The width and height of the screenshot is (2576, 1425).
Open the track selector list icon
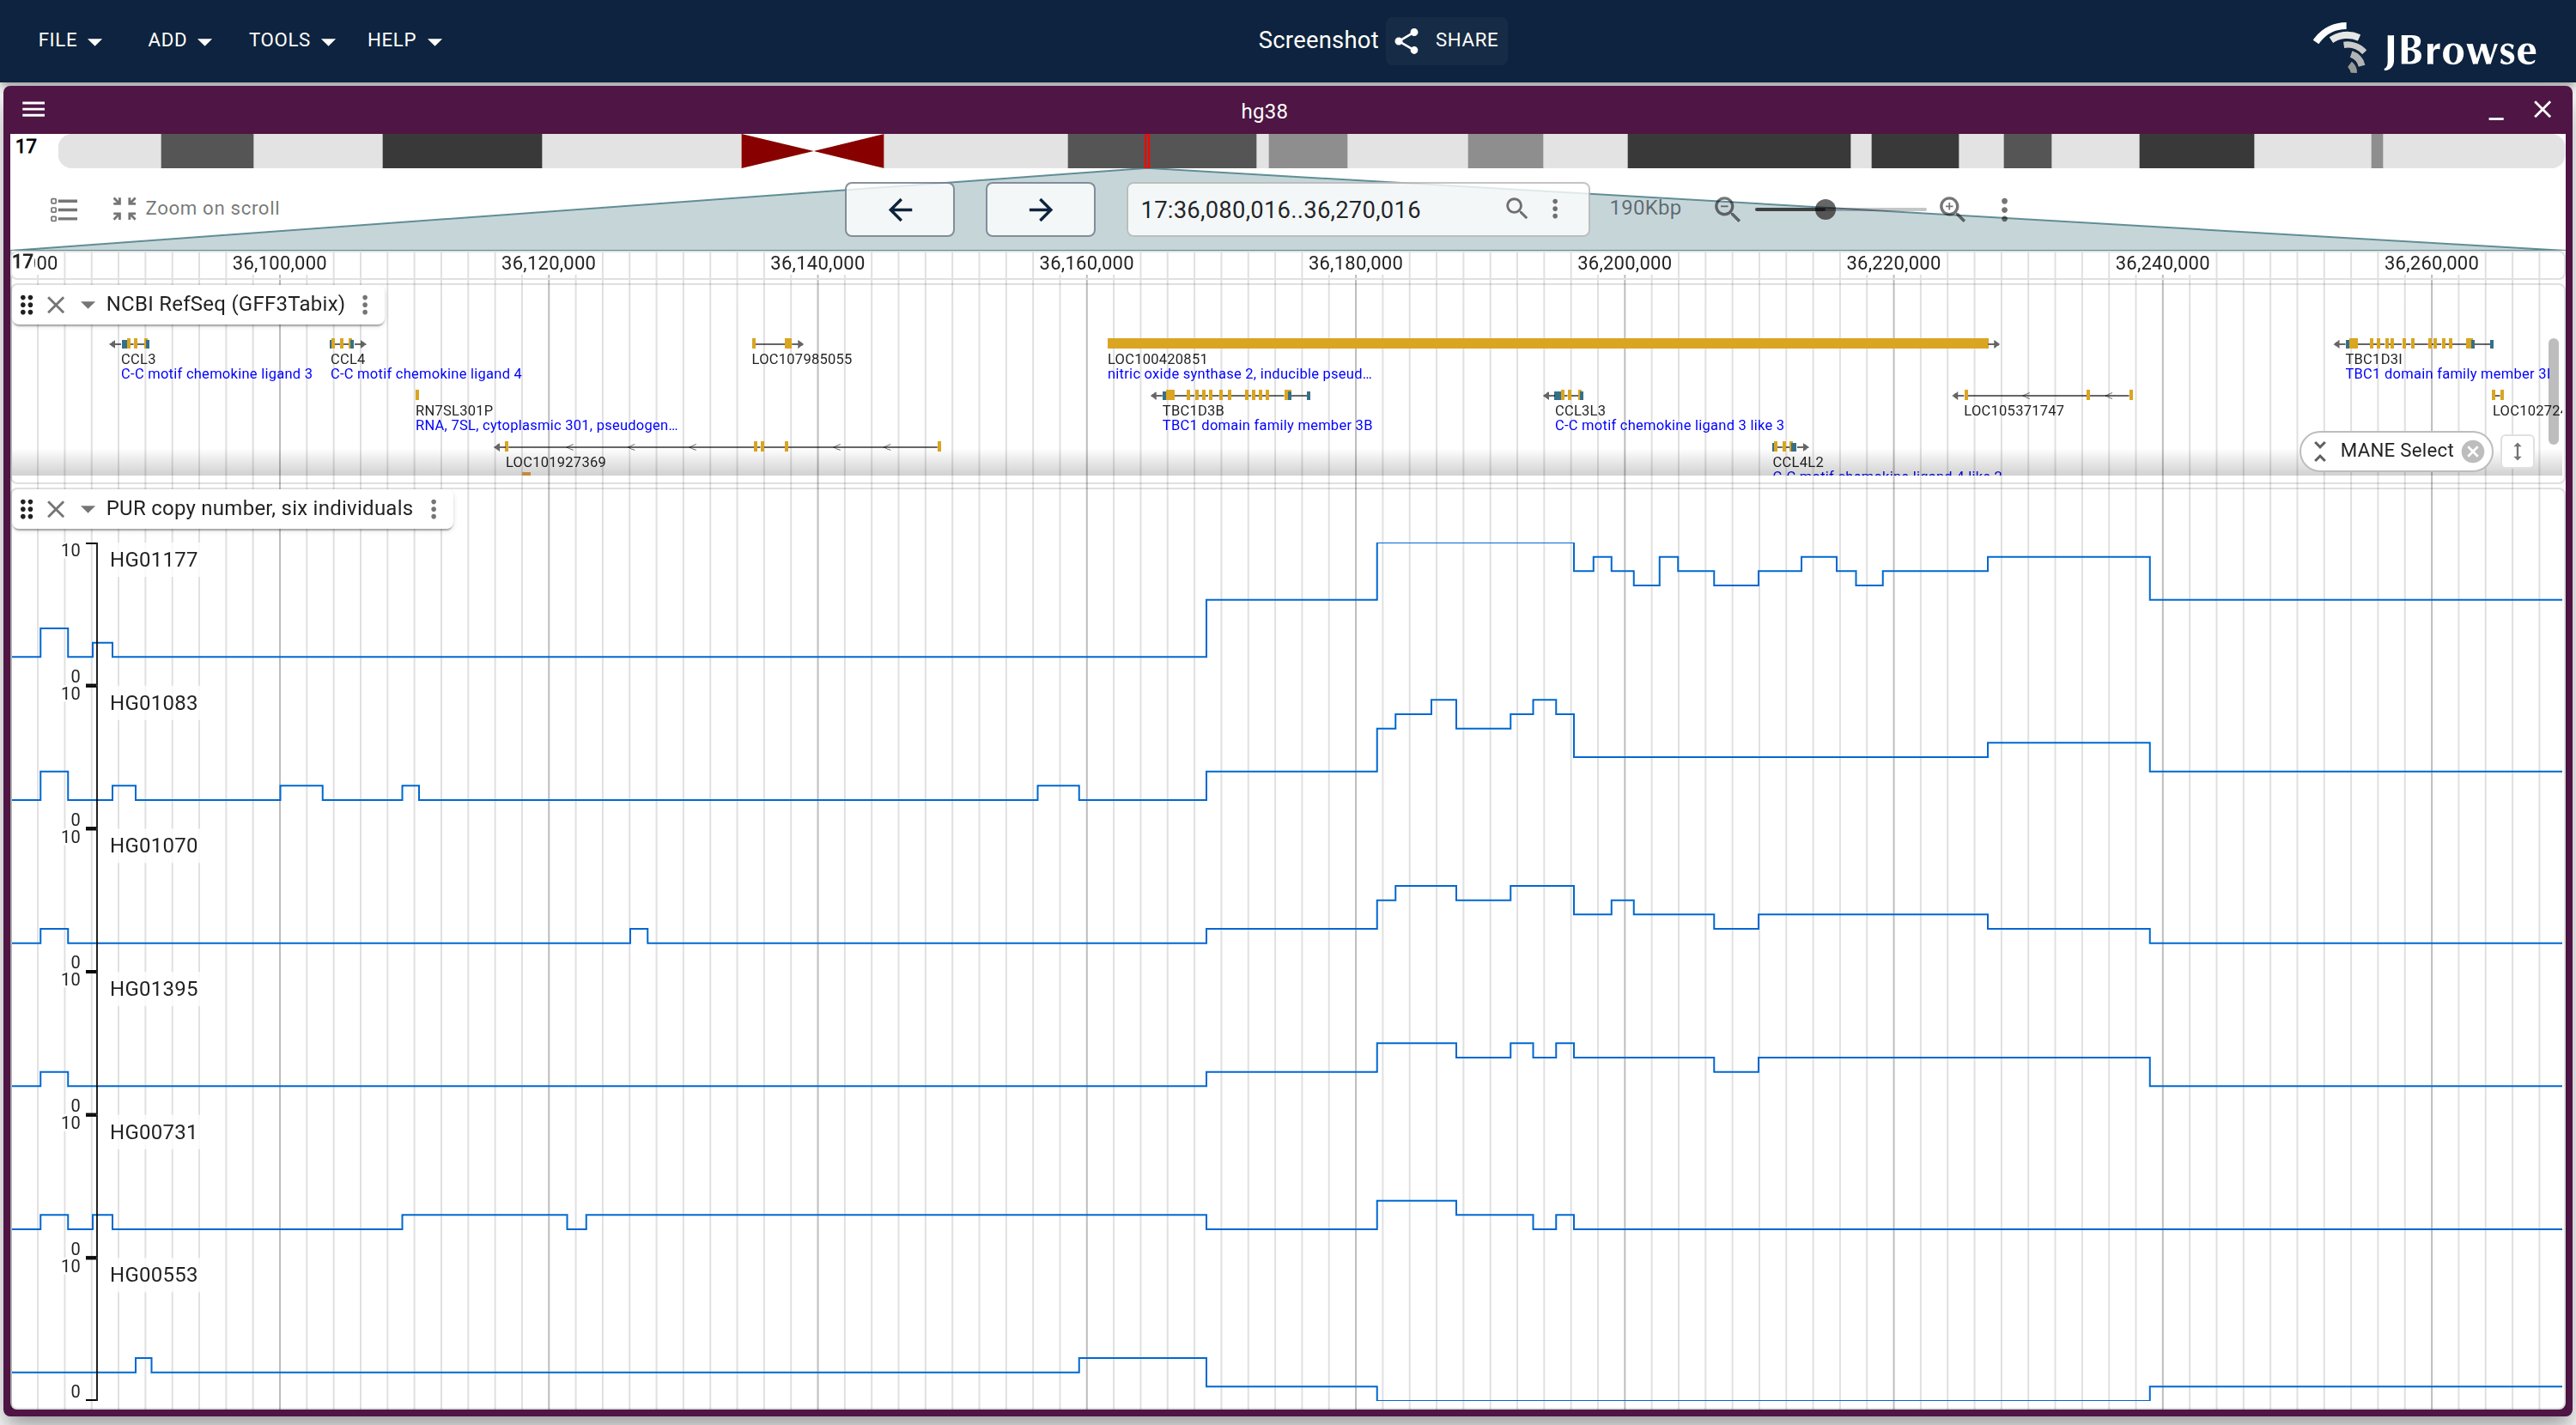coord(64,209)
